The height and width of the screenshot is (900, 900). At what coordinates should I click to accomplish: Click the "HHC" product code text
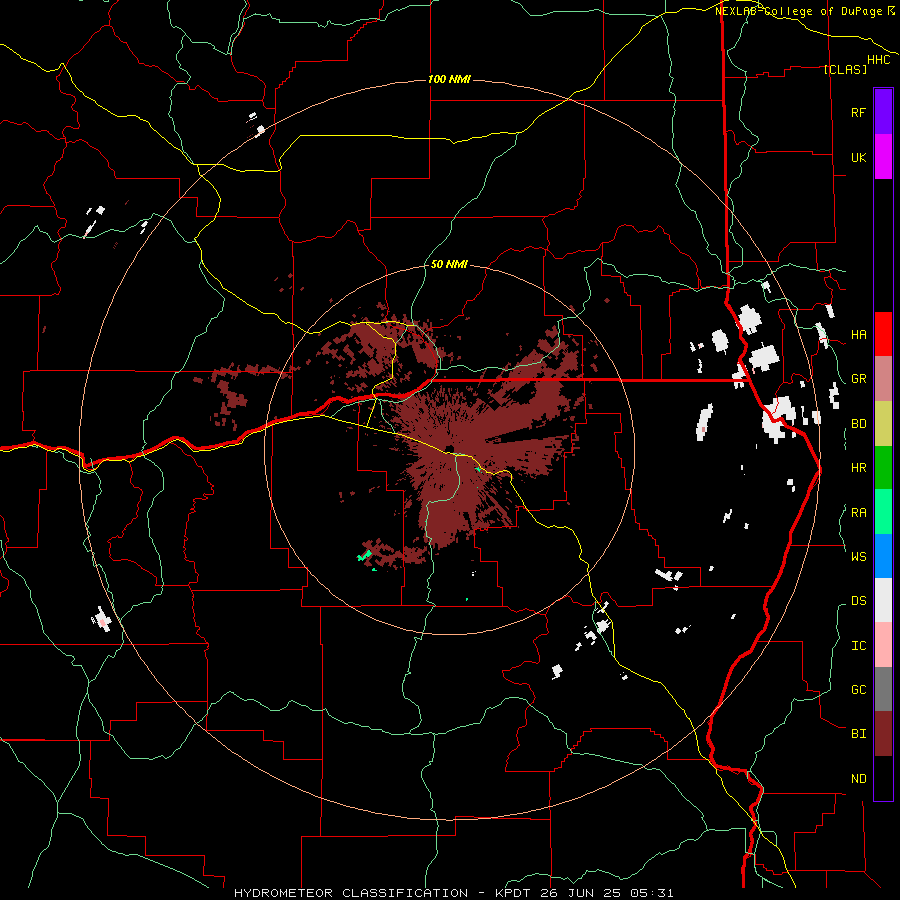[878, 60]
